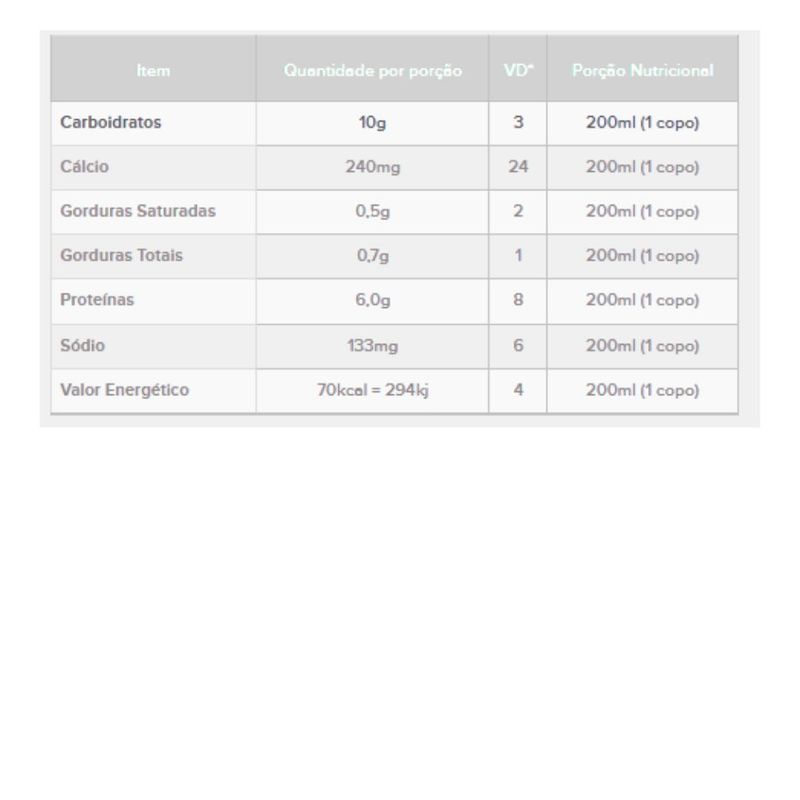
Task: Select the Carboidratos row label
Action: coord(111,123)
